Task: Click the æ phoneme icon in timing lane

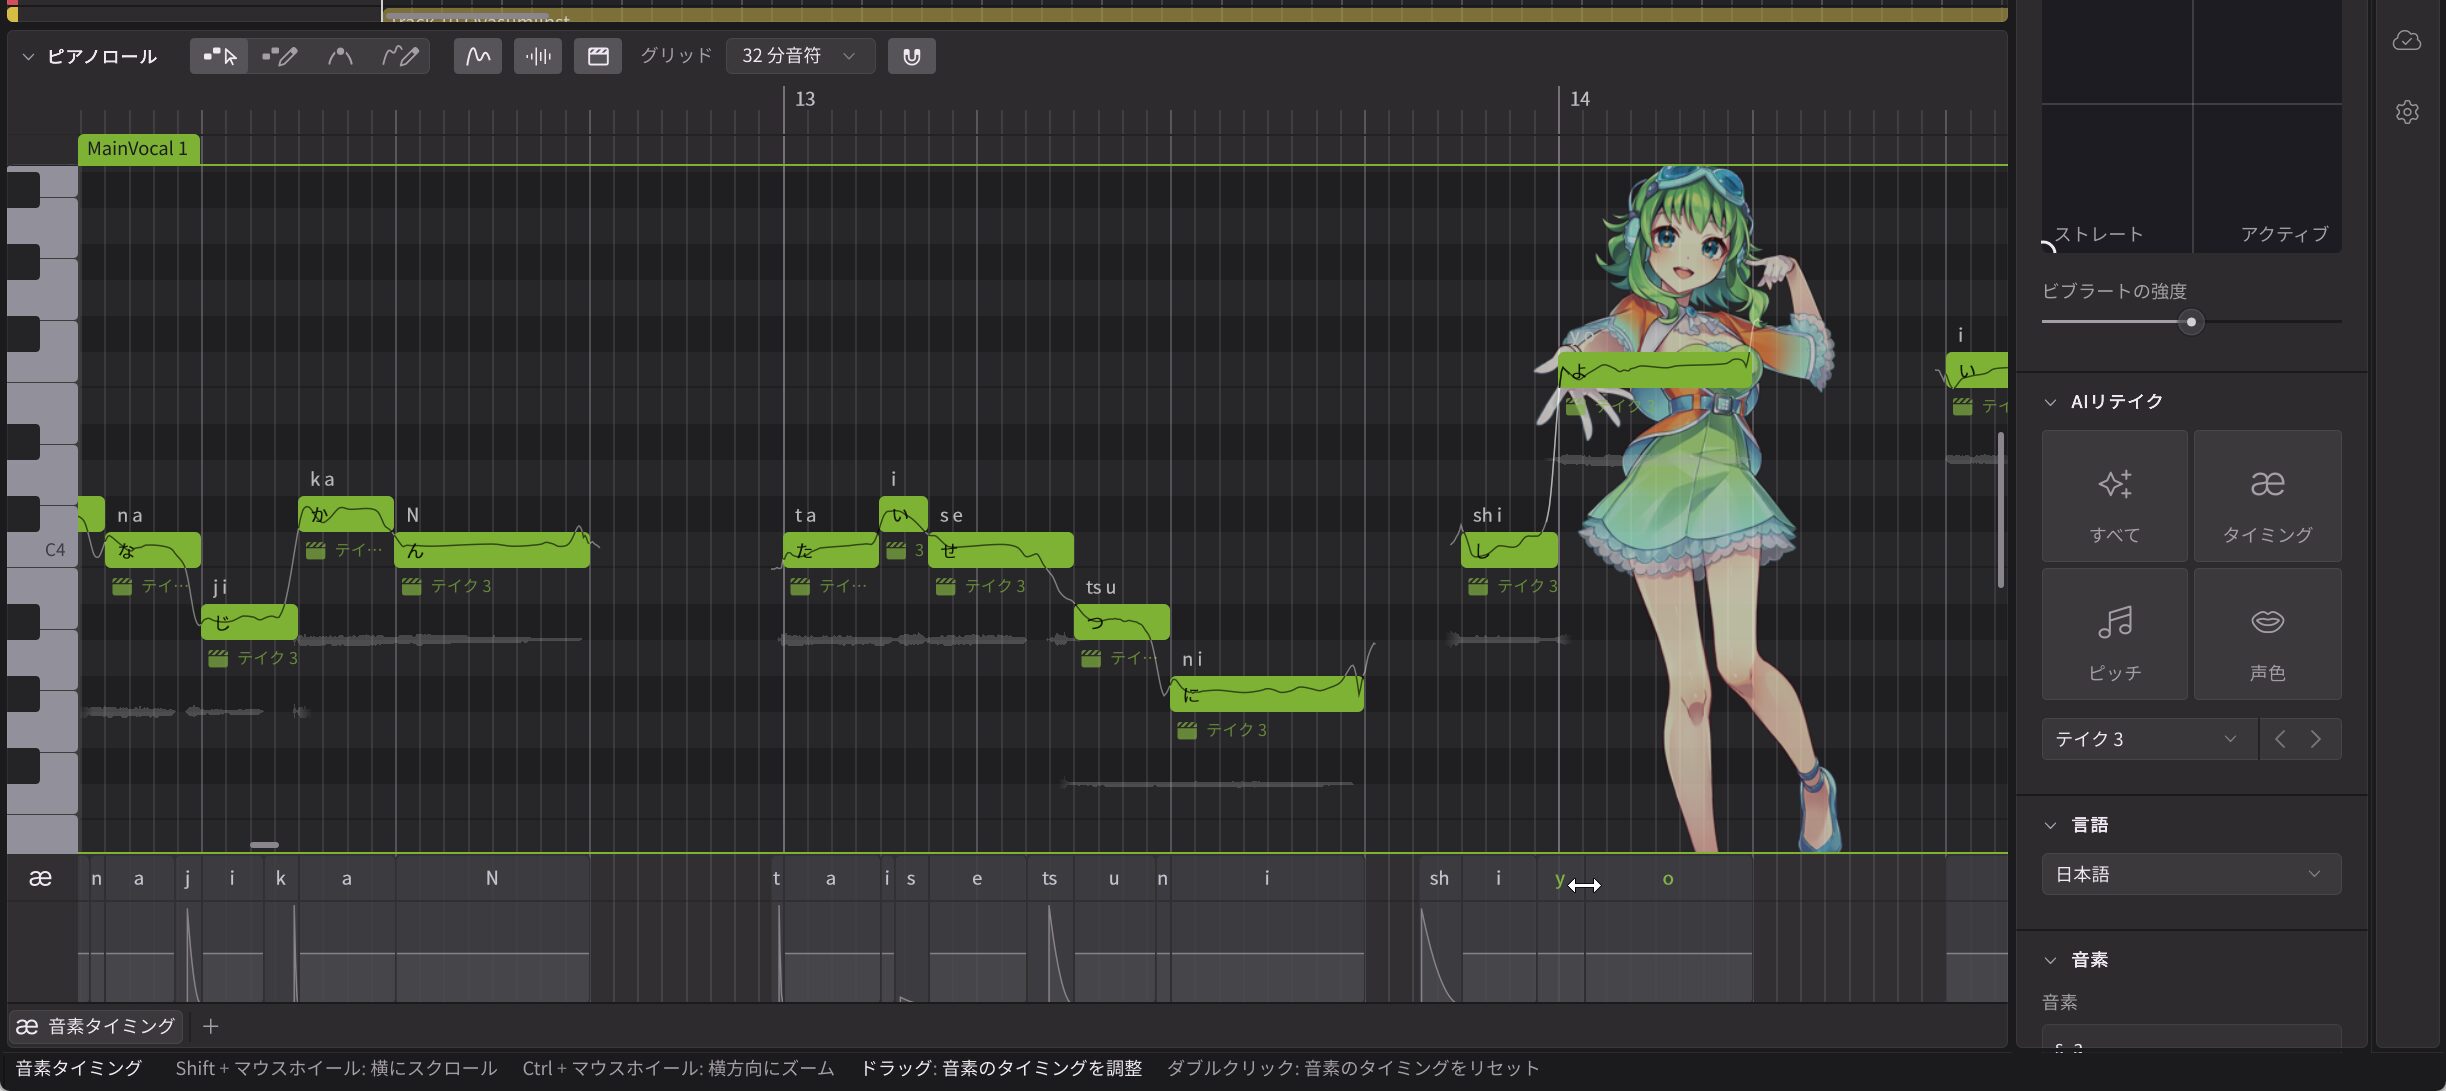Action: (x=40, y=878)
